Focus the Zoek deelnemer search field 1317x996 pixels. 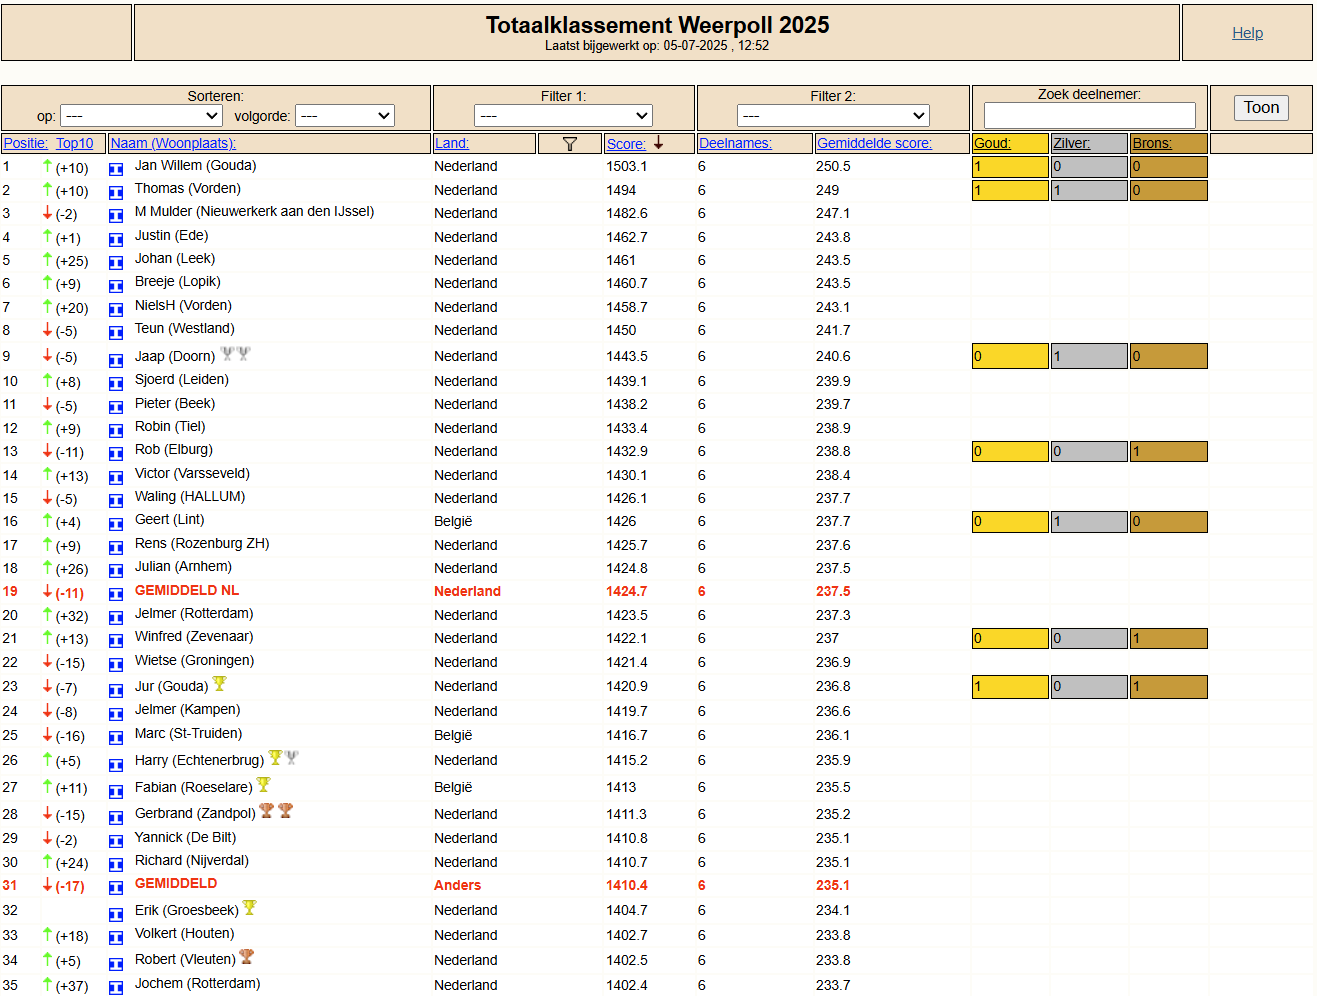pos(1089,115)
